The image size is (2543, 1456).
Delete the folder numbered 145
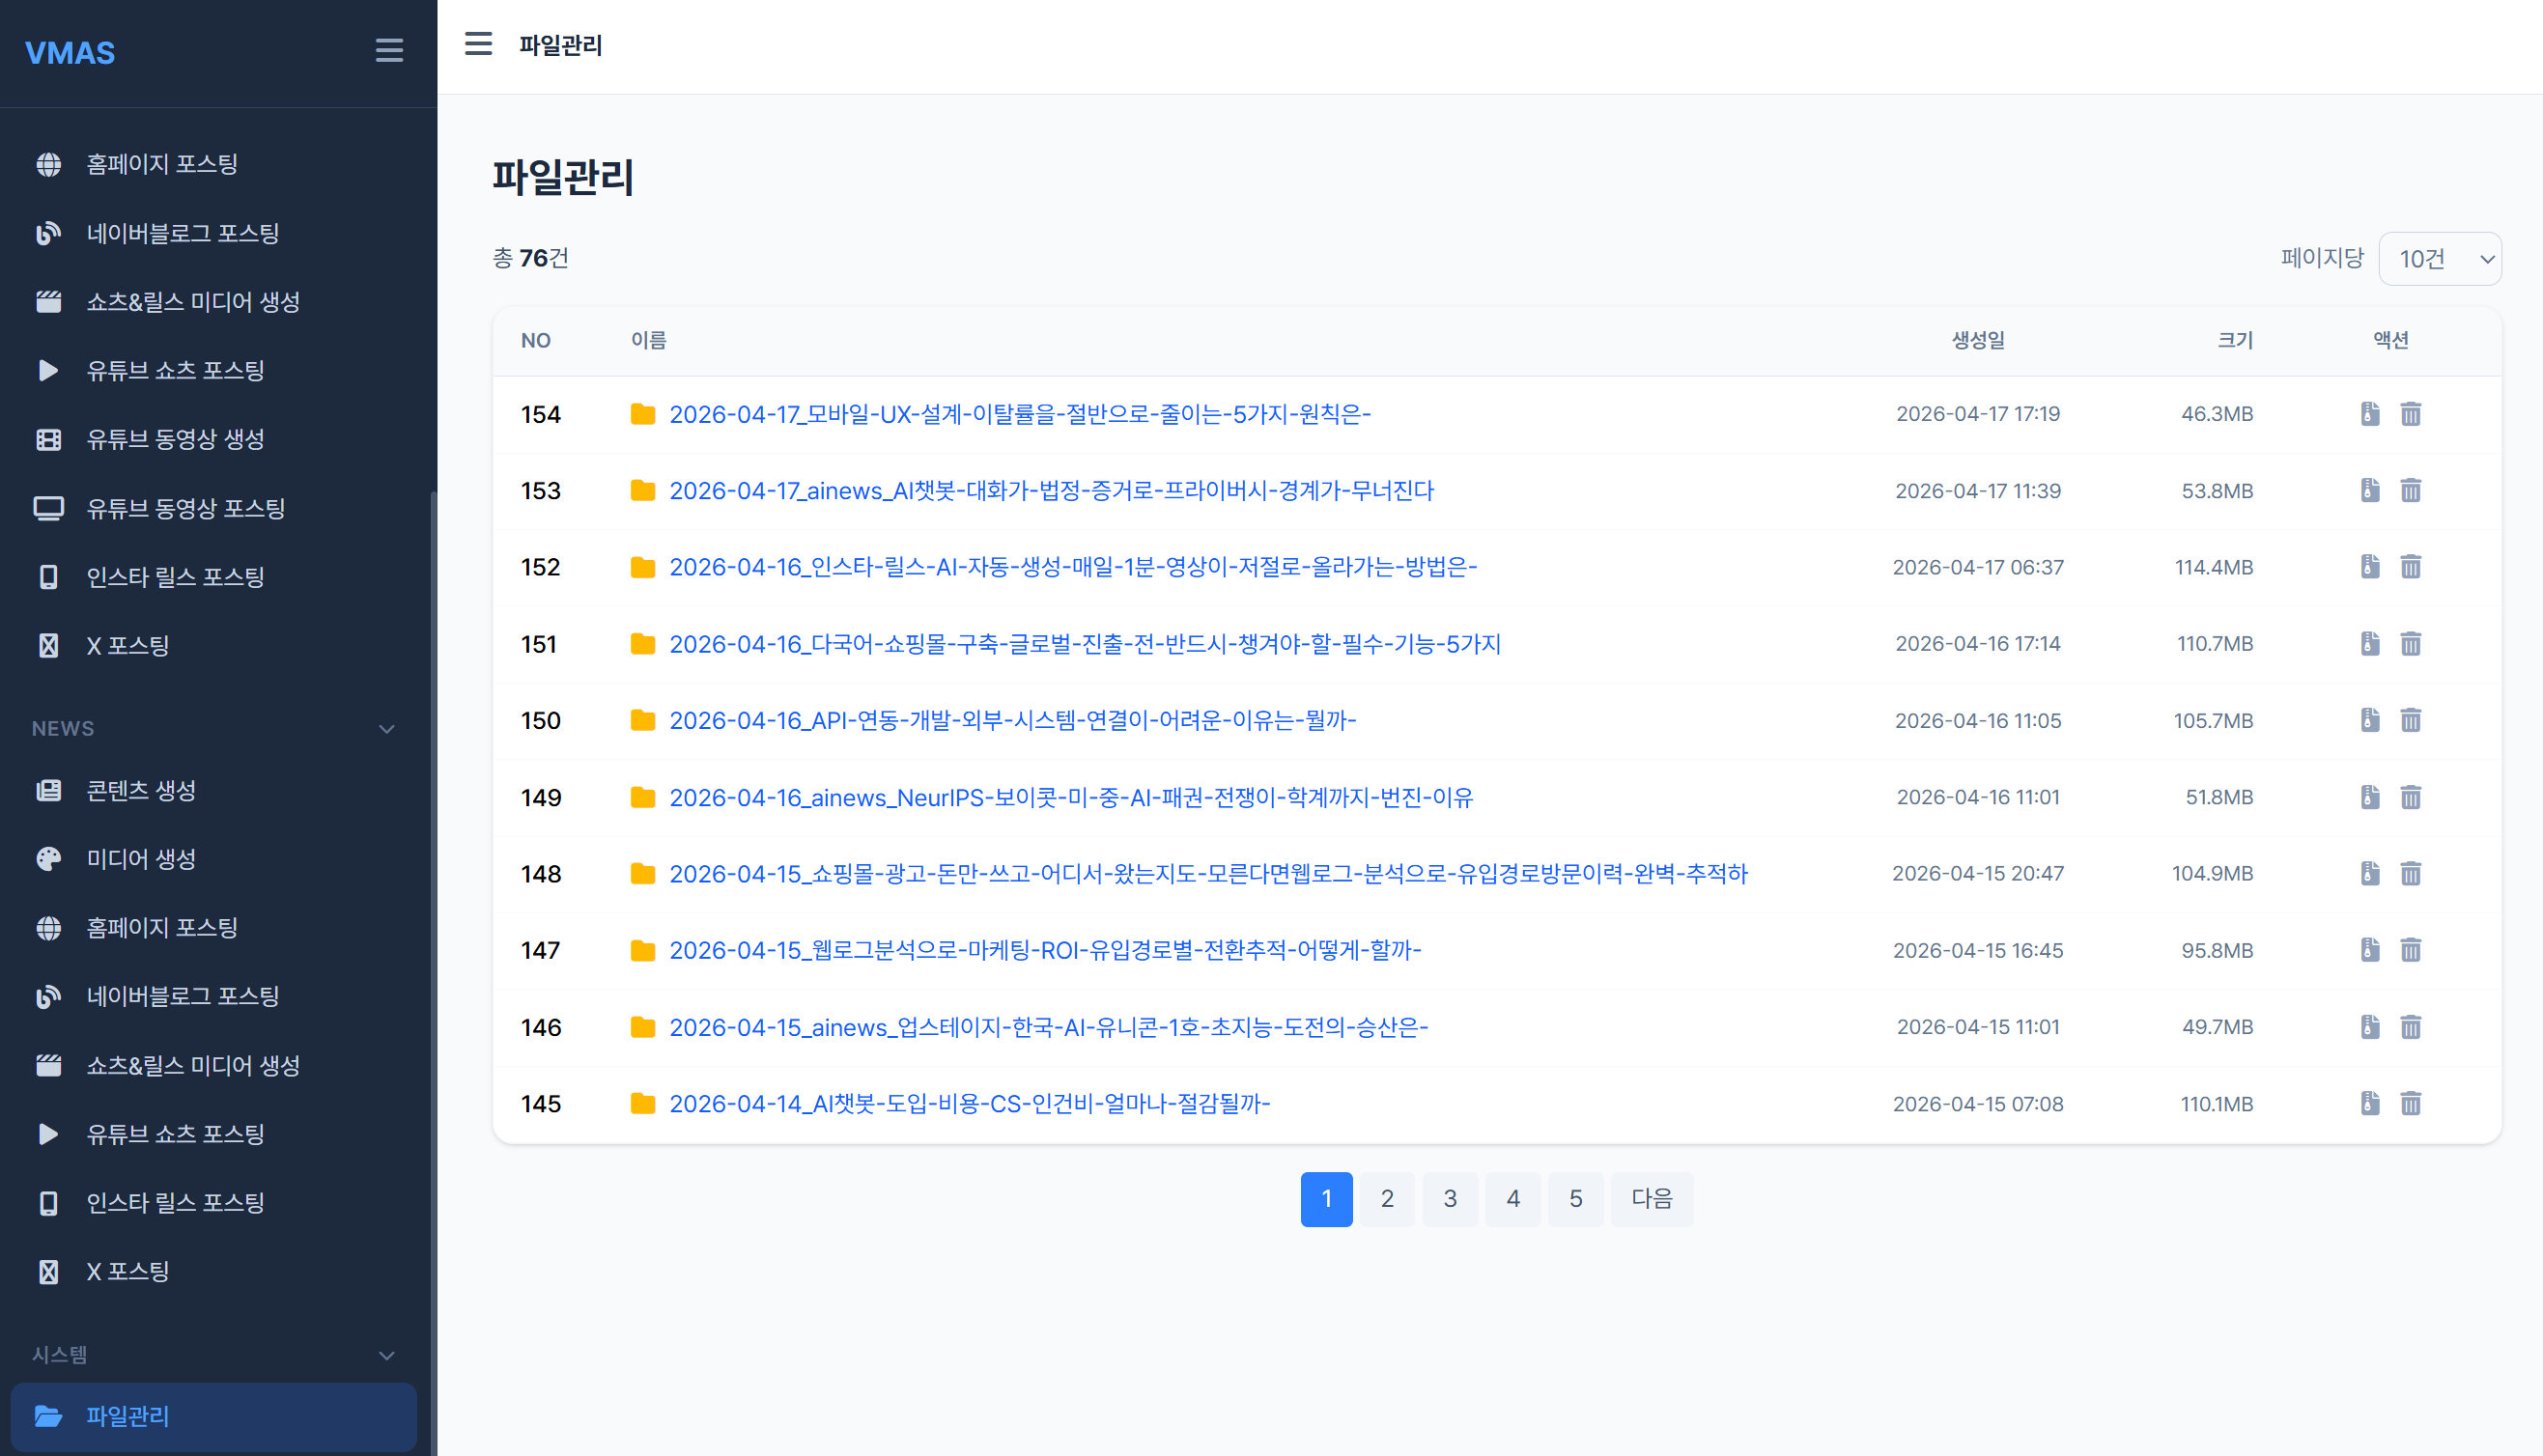(x=2410, y=1104)
